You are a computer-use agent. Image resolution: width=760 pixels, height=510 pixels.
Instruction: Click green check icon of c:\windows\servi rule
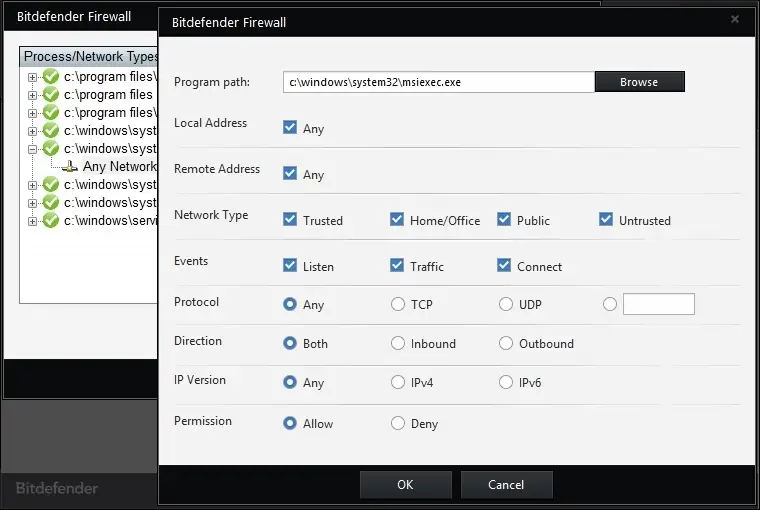click(x=50, y=221)
